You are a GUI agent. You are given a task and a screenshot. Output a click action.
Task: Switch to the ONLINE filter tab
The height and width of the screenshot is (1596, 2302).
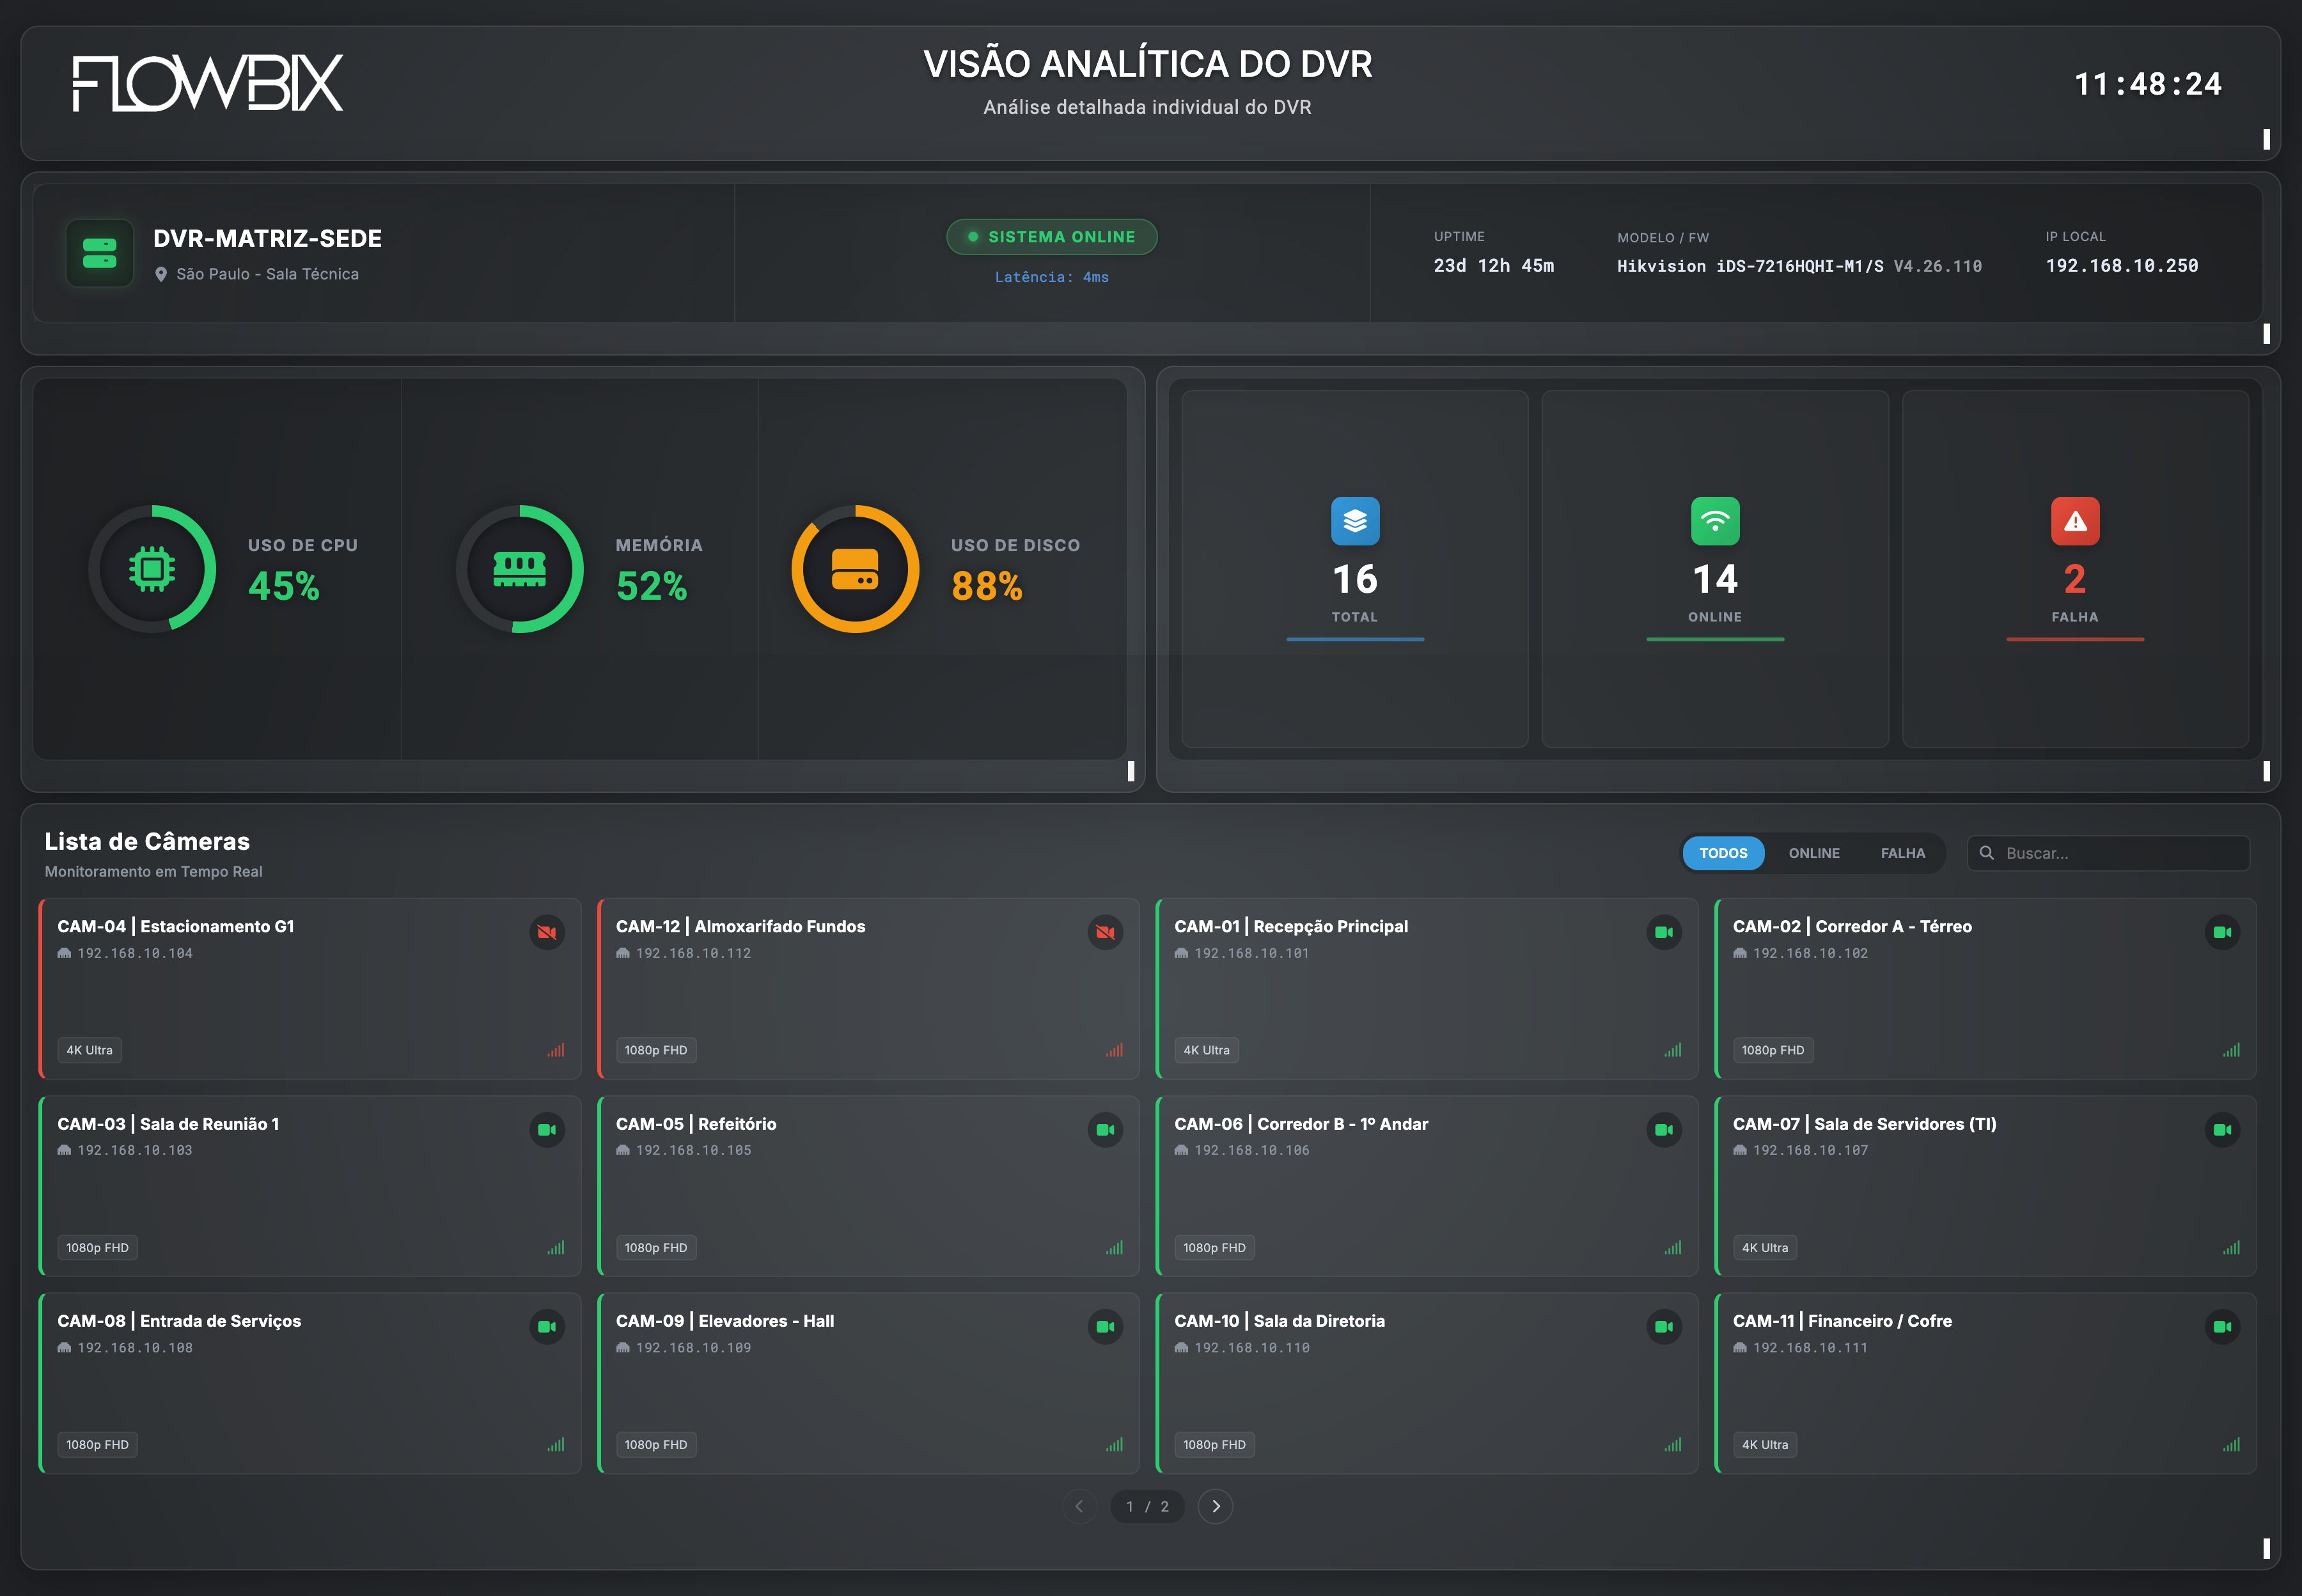1814,853
